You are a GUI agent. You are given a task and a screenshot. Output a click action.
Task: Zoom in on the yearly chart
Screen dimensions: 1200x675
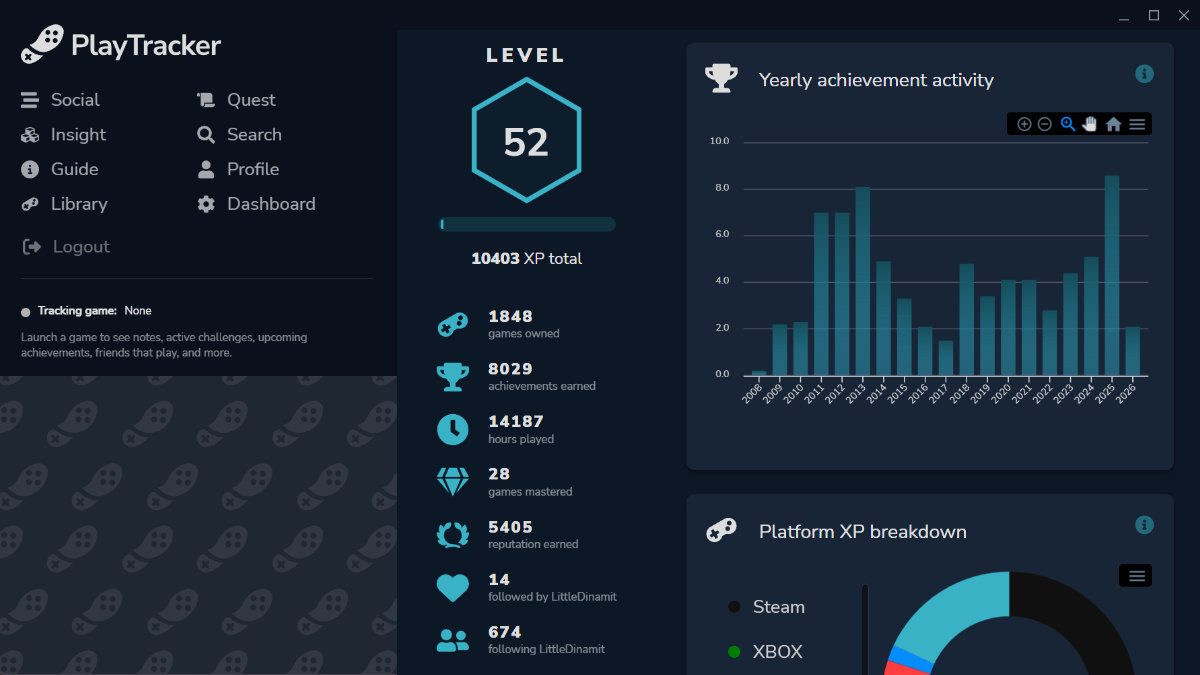[1024, 124]
